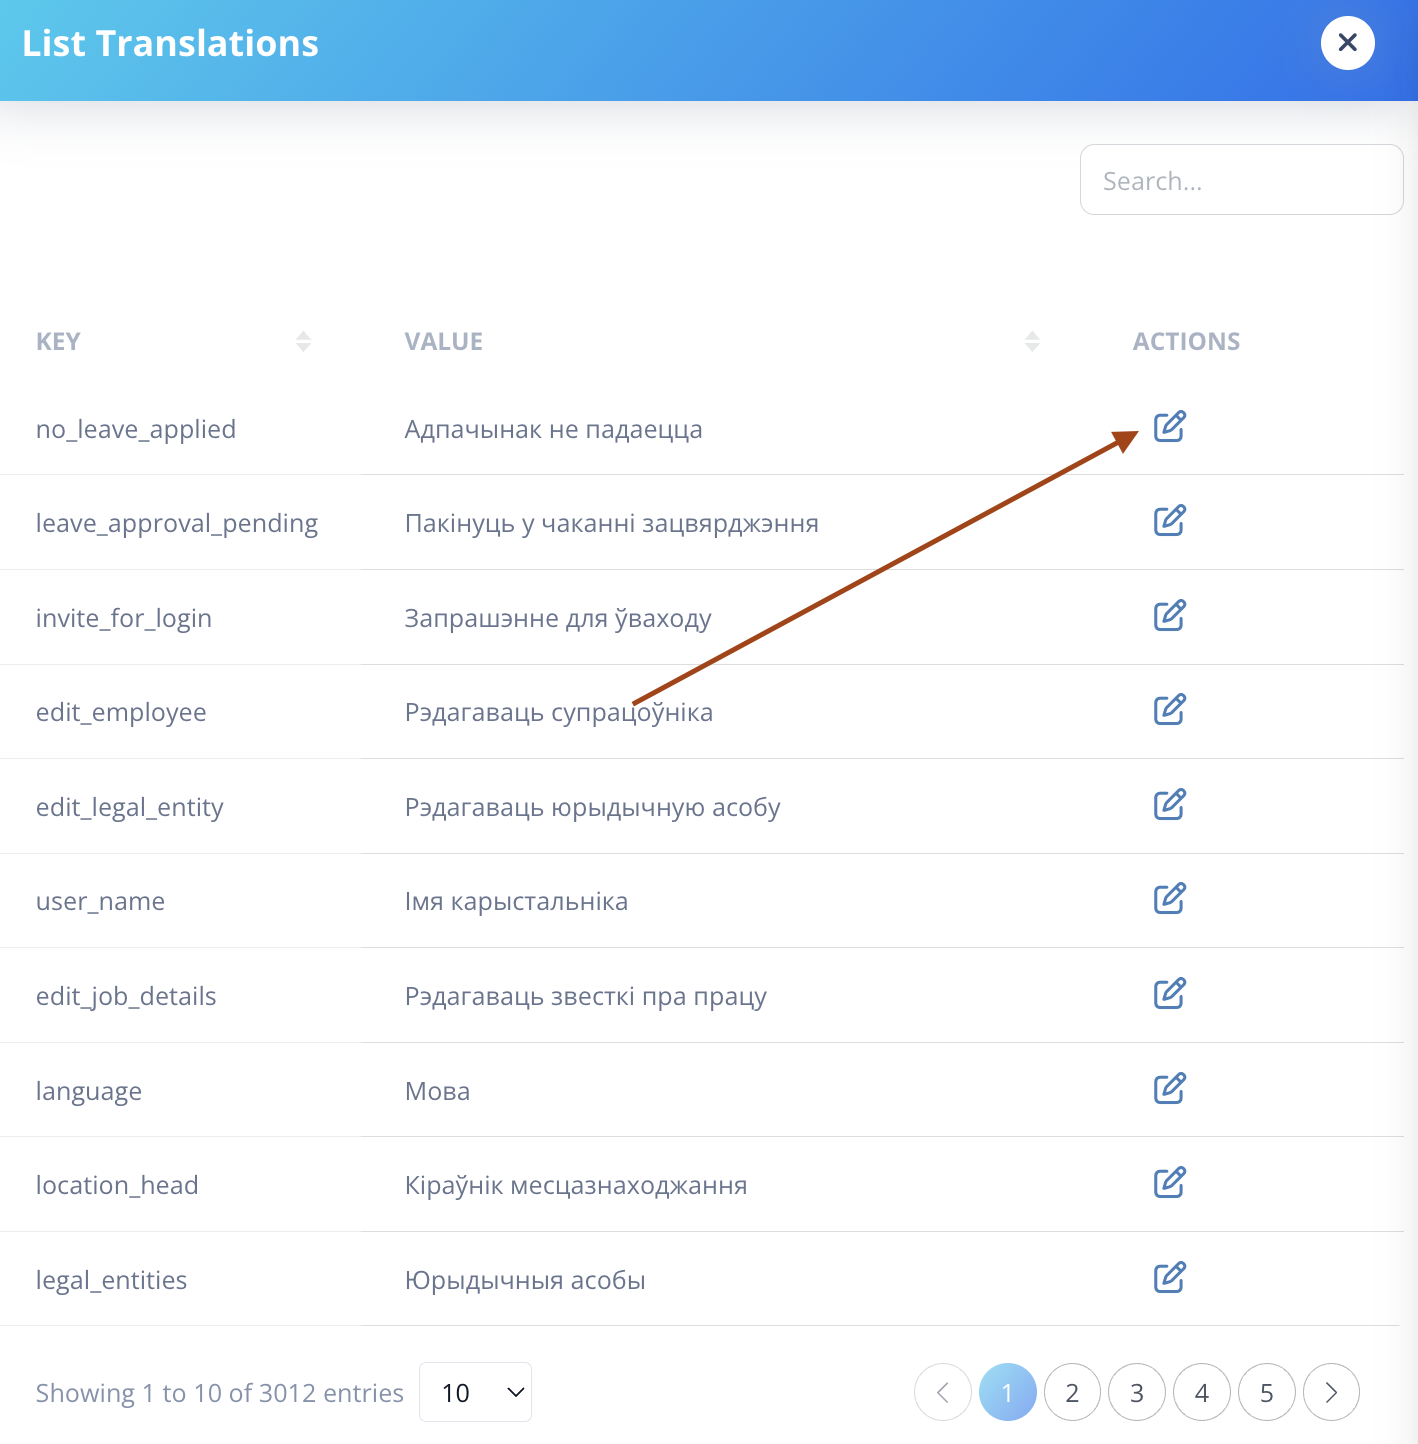Edit the no_leave_applied translation
This screenshot has height=1444, width=1418.
coord(1169,427)
